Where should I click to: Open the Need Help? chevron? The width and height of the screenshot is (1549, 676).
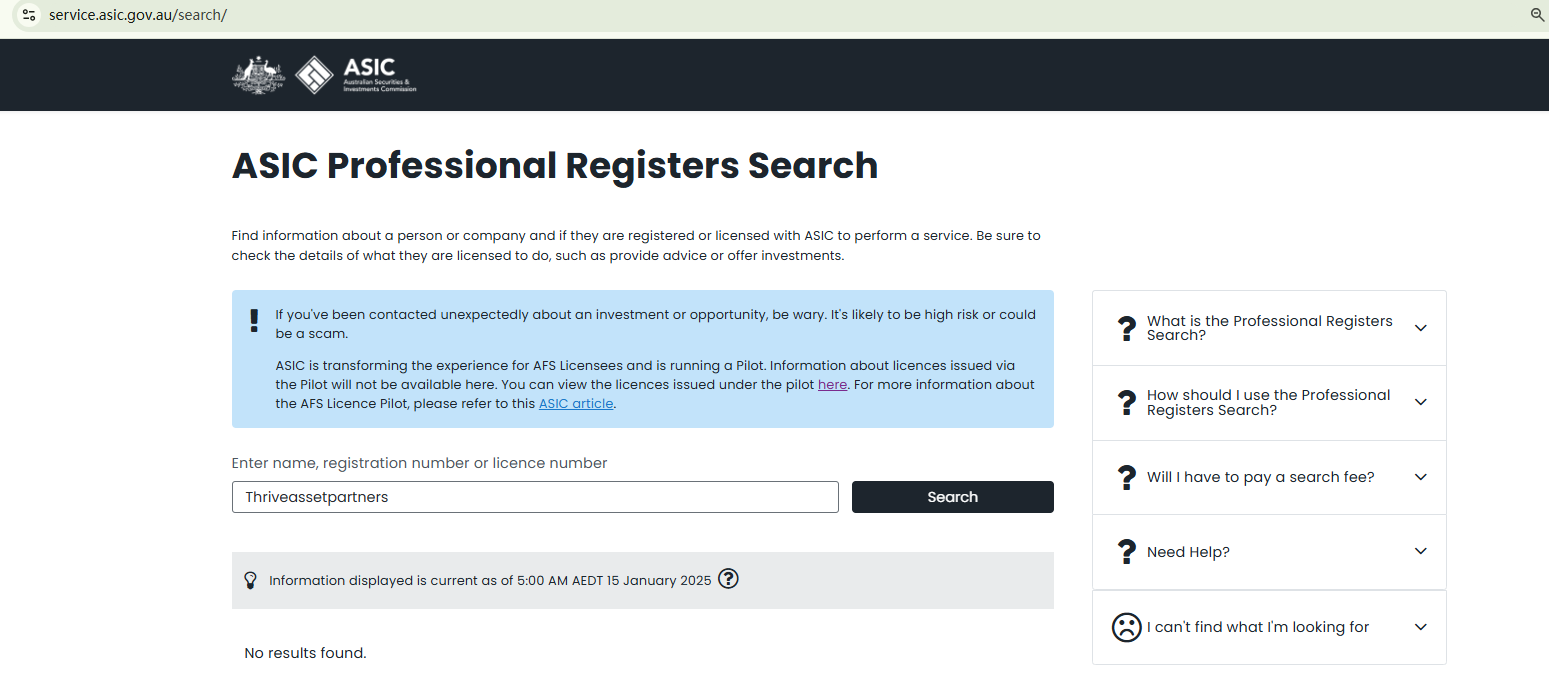pos(1420,551)
